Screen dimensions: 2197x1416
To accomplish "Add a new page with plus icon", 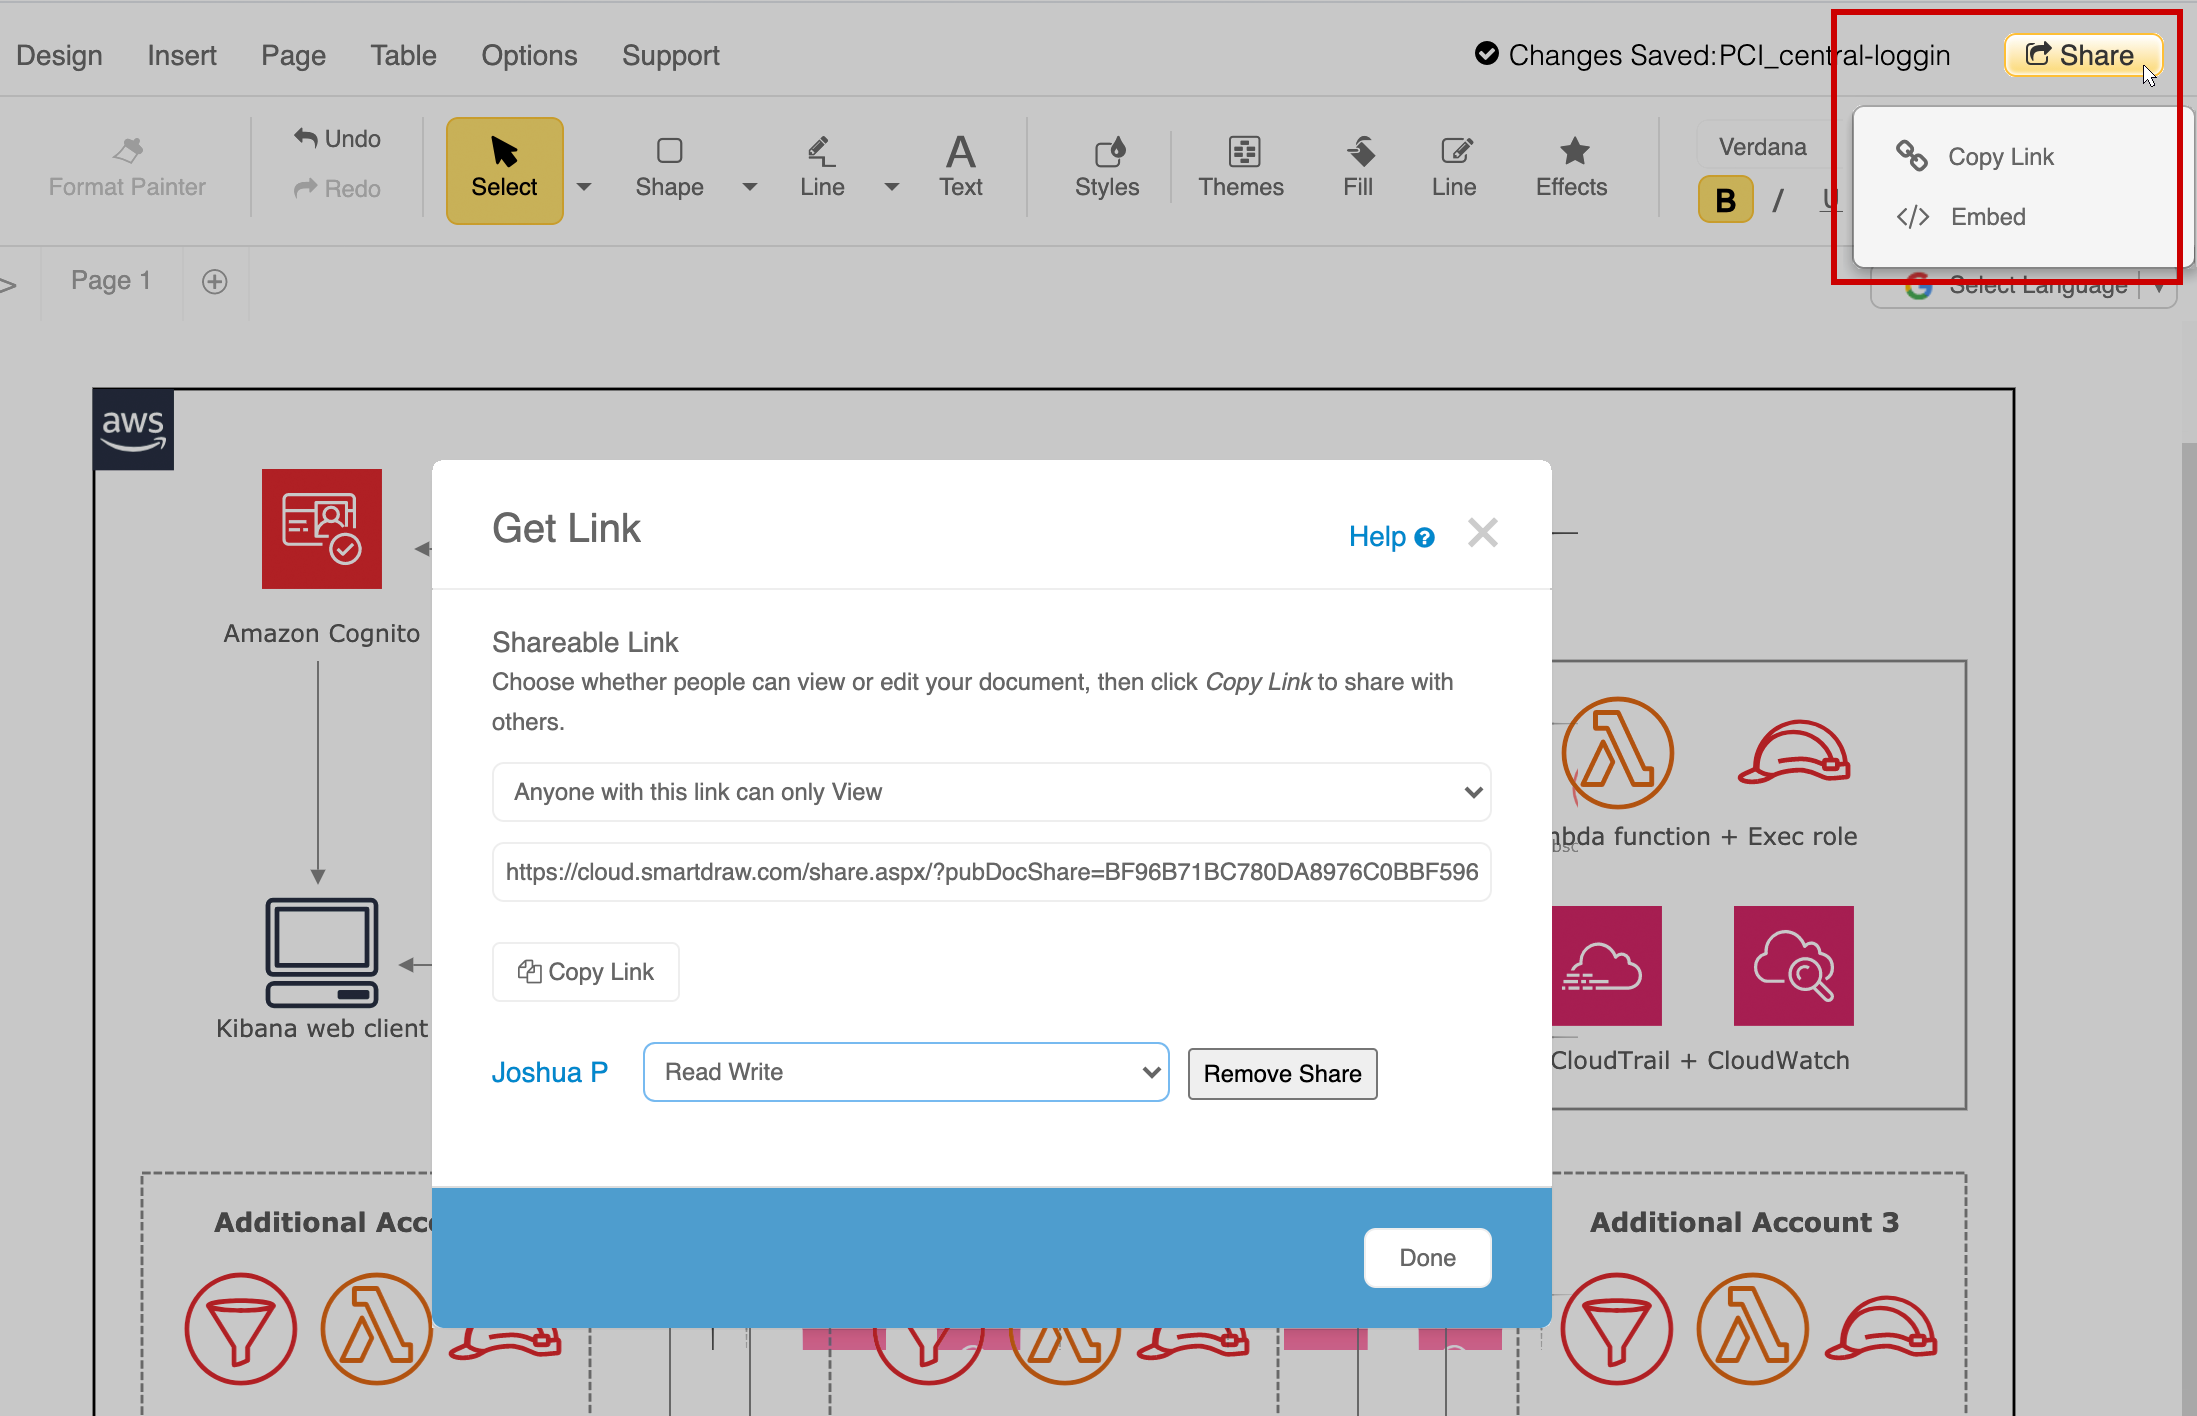I will [x=214, y=282].
